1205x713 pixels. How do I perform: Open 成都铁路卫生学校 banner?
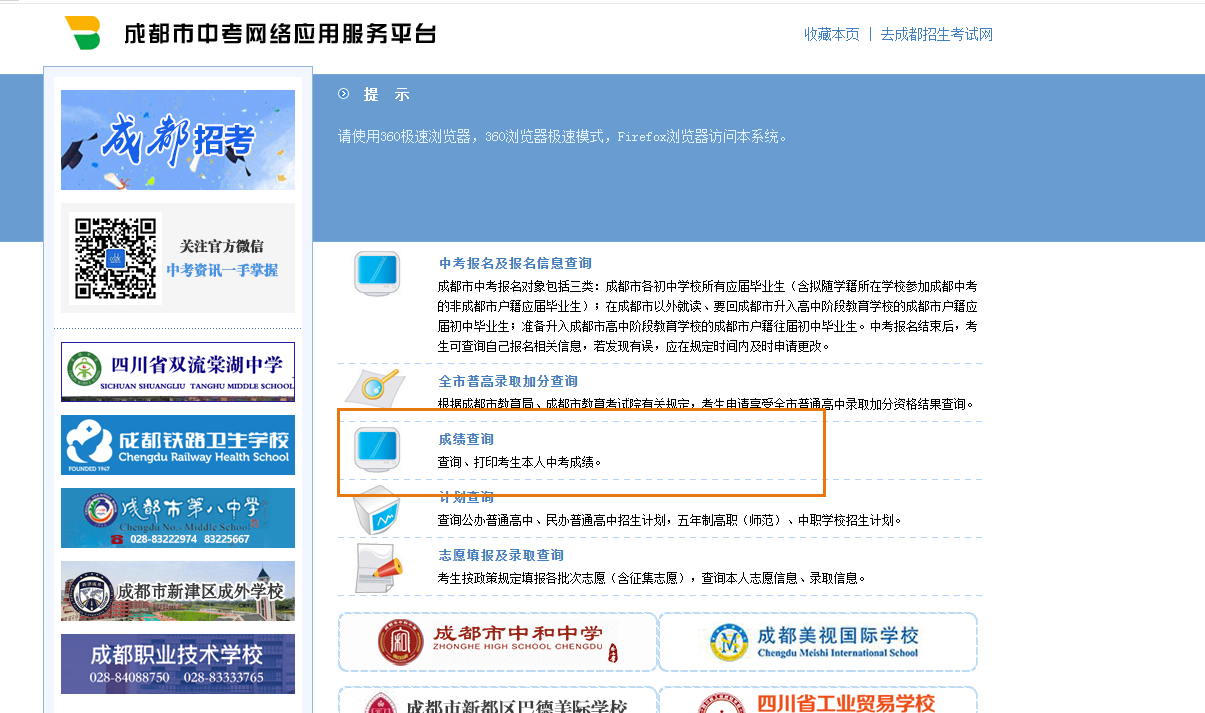coord(178,445)
